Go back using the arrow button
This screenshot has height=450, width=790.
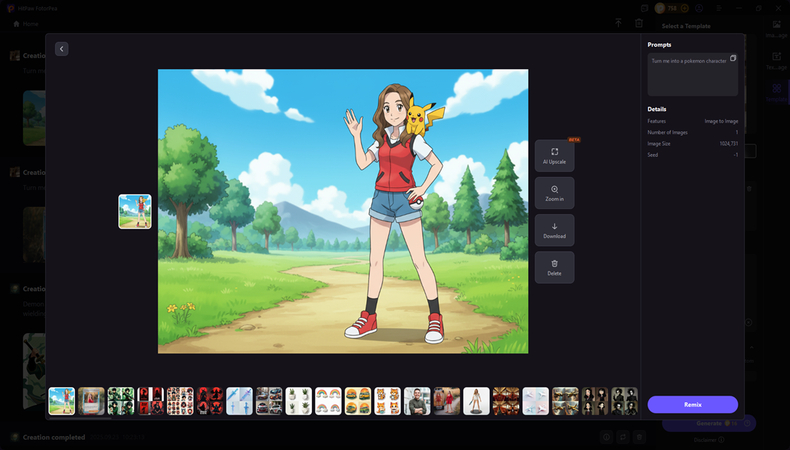click(61, 49)
